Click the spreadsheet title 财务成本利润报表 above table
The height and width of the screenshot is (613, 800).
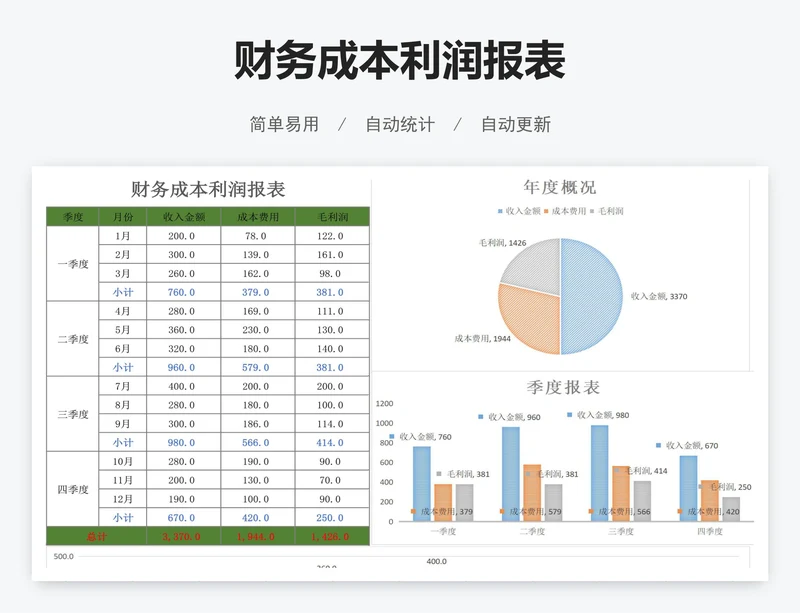point(208,189)
